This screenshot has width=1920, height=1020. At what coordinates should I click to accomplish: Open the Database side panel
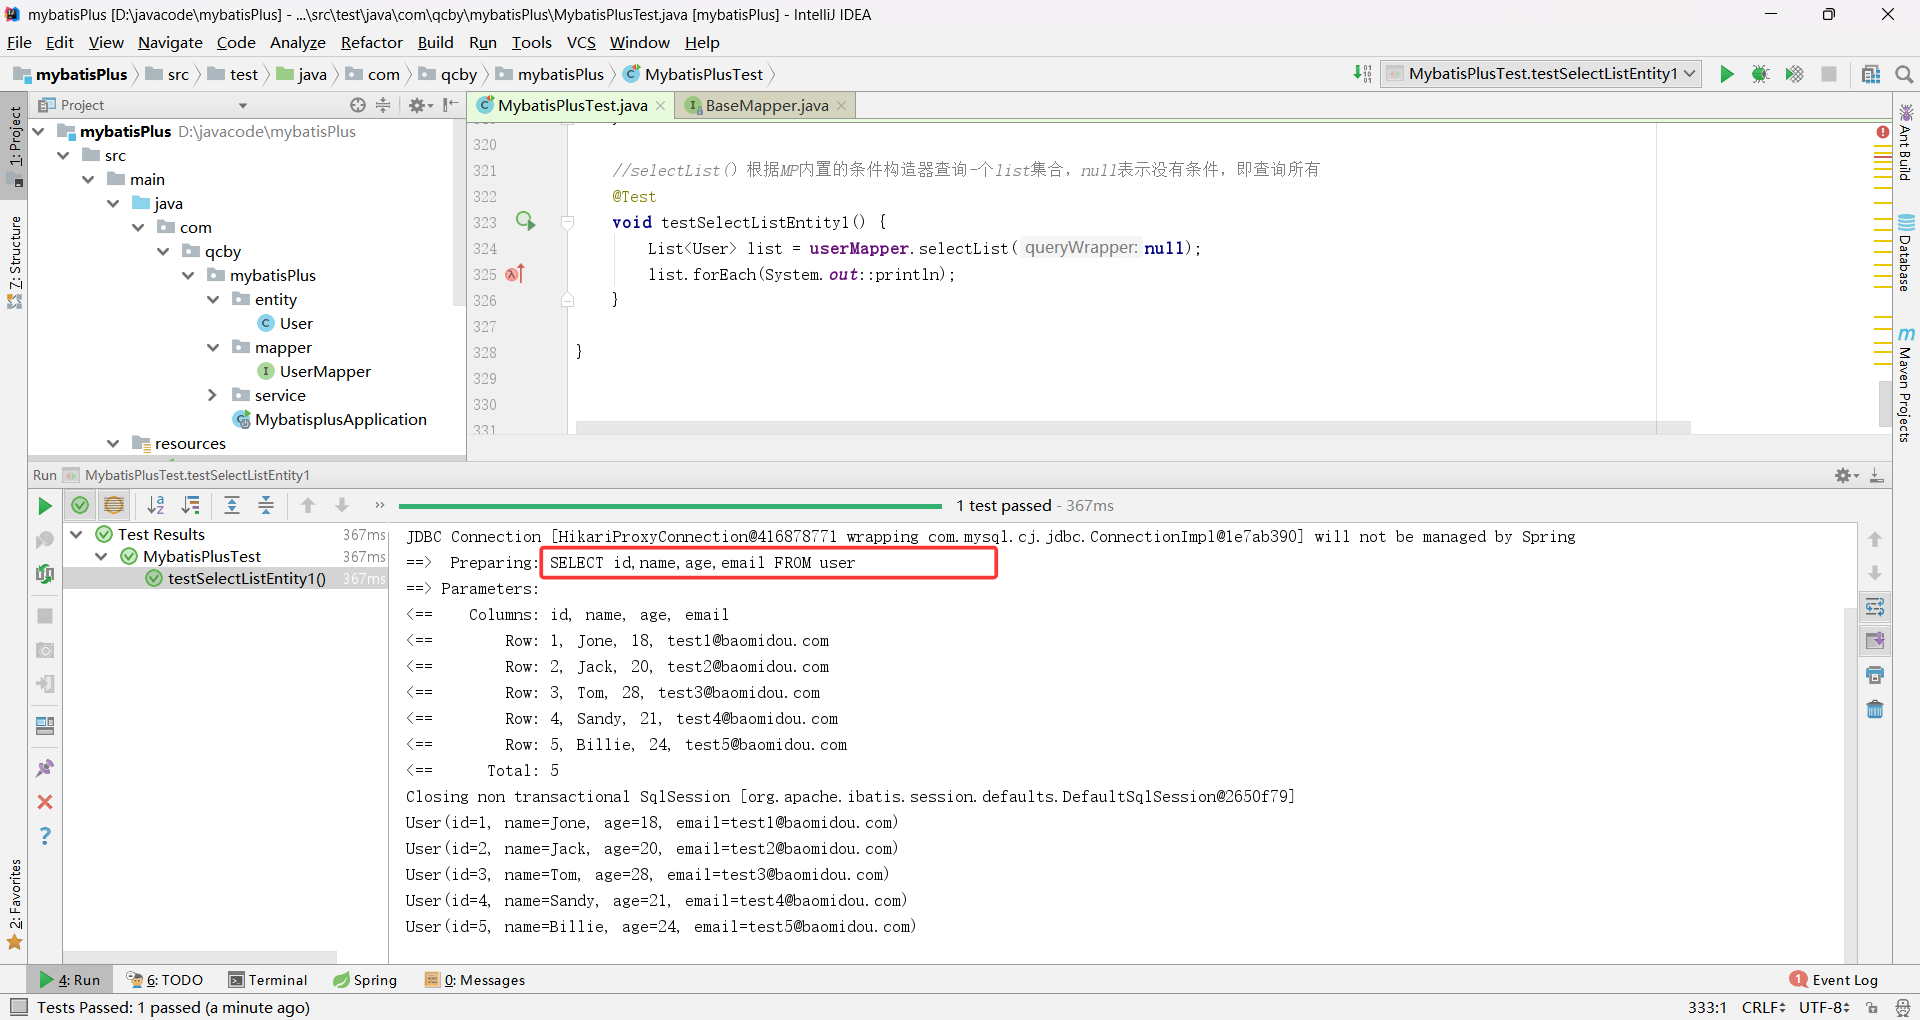[x=1906, y=252]
